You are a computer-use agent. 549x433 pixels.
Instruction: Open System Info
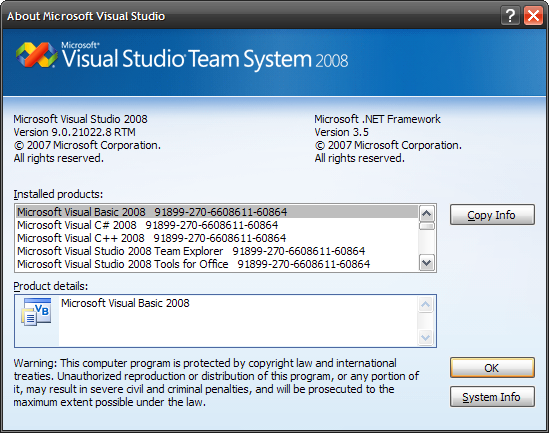(x=492, y=397)
